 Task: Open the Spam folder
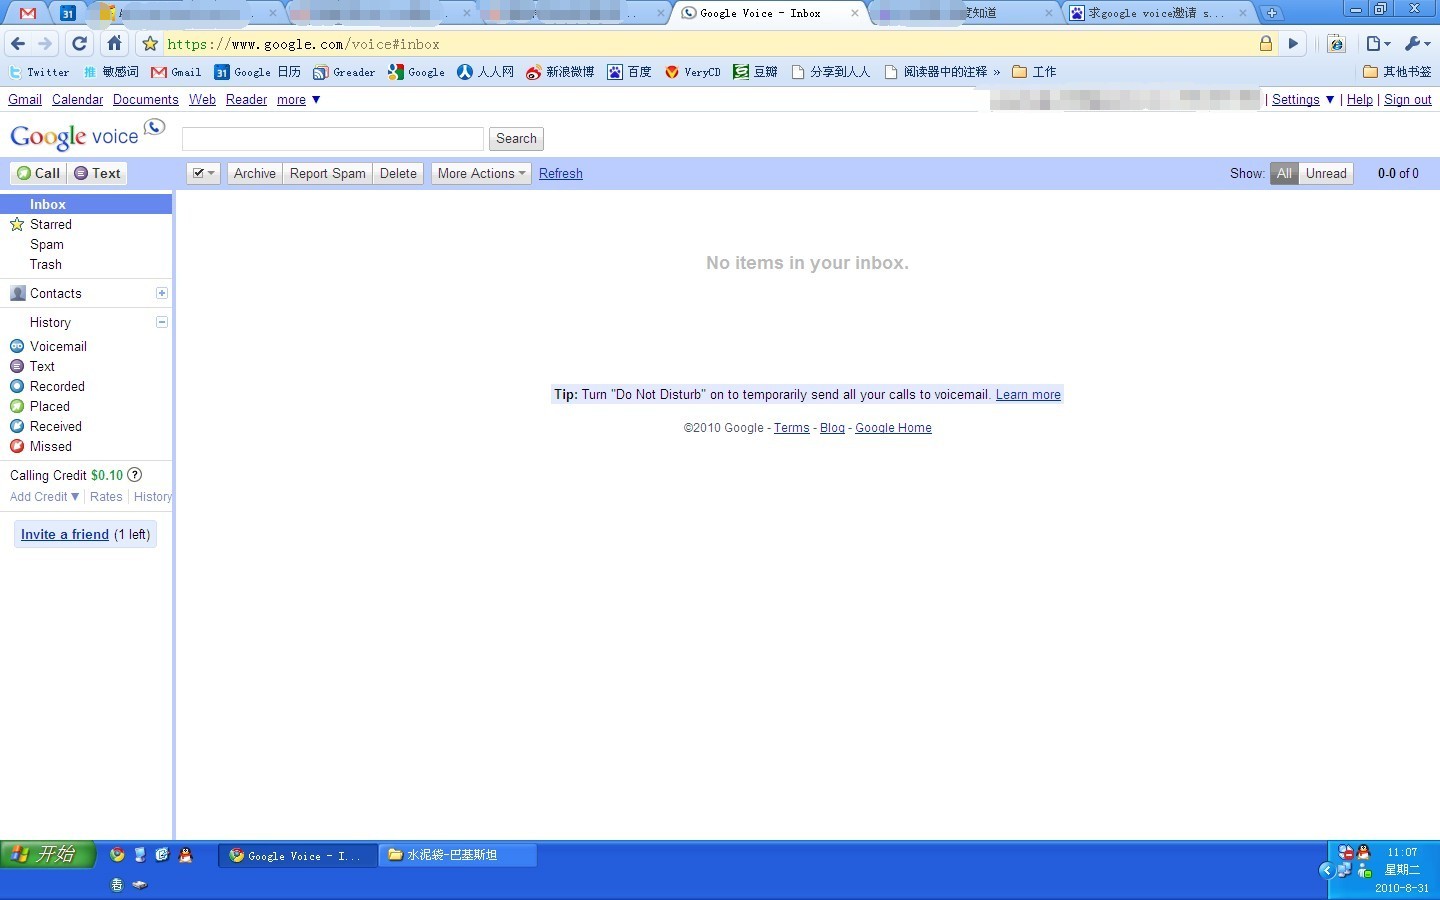[x=47, y=244]
